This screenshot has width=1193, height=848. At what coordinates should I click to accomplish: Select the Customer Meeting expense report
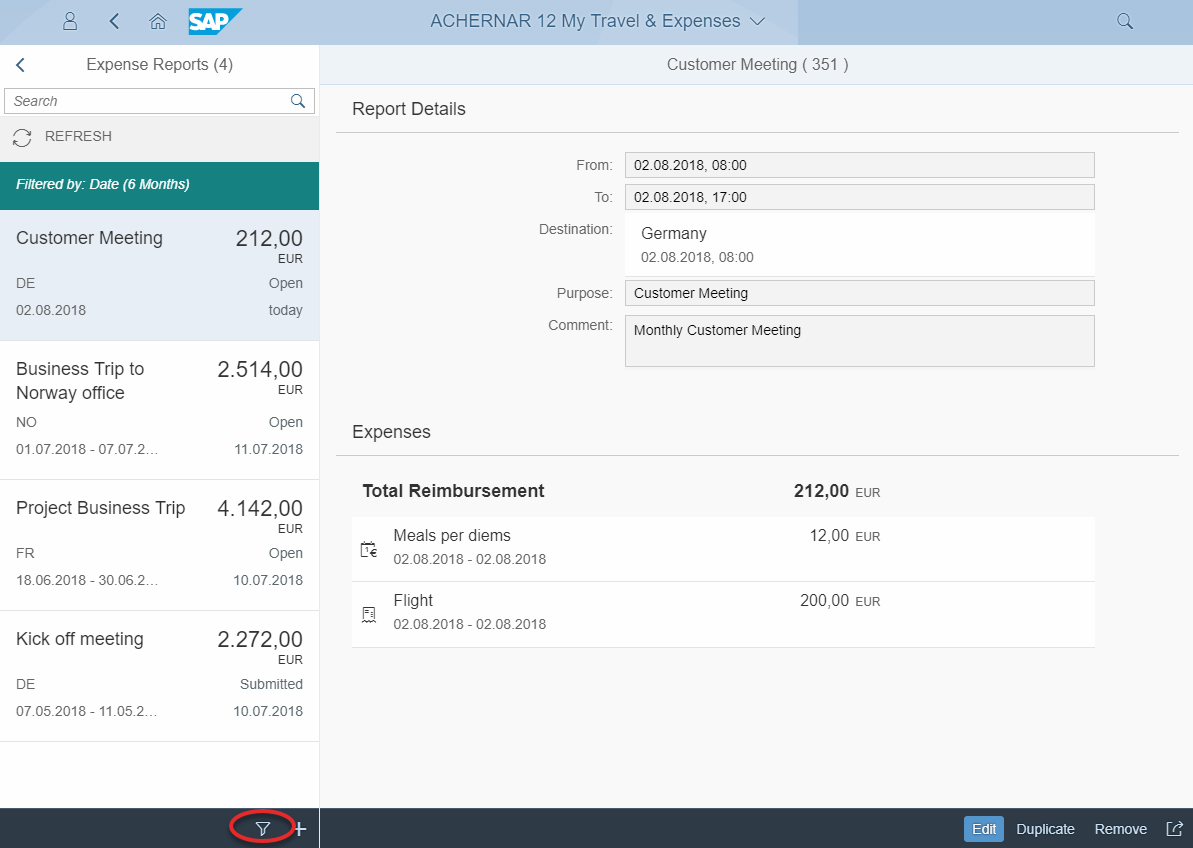pyautogui.click(x=159, y=275)
